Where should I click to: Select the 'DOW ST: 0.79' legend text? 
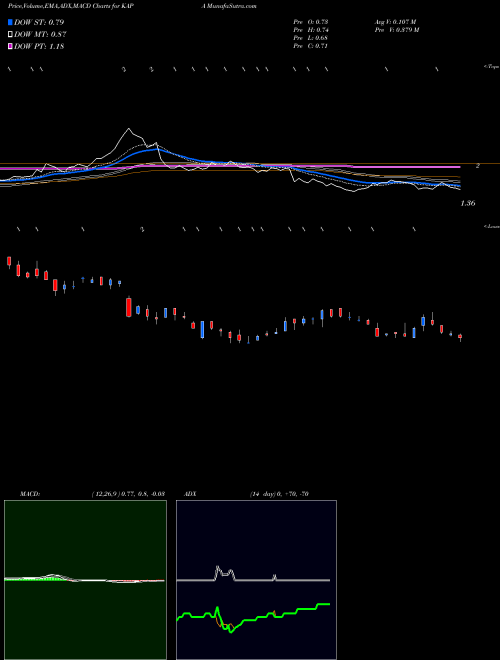coord(39,22)
